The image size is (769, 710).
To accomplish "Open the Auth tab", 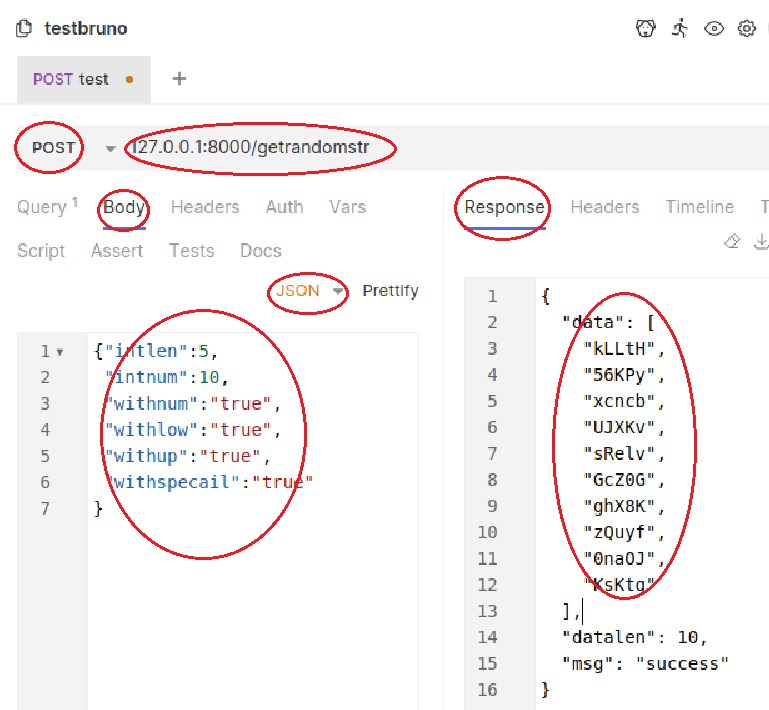I will point(284,207).
